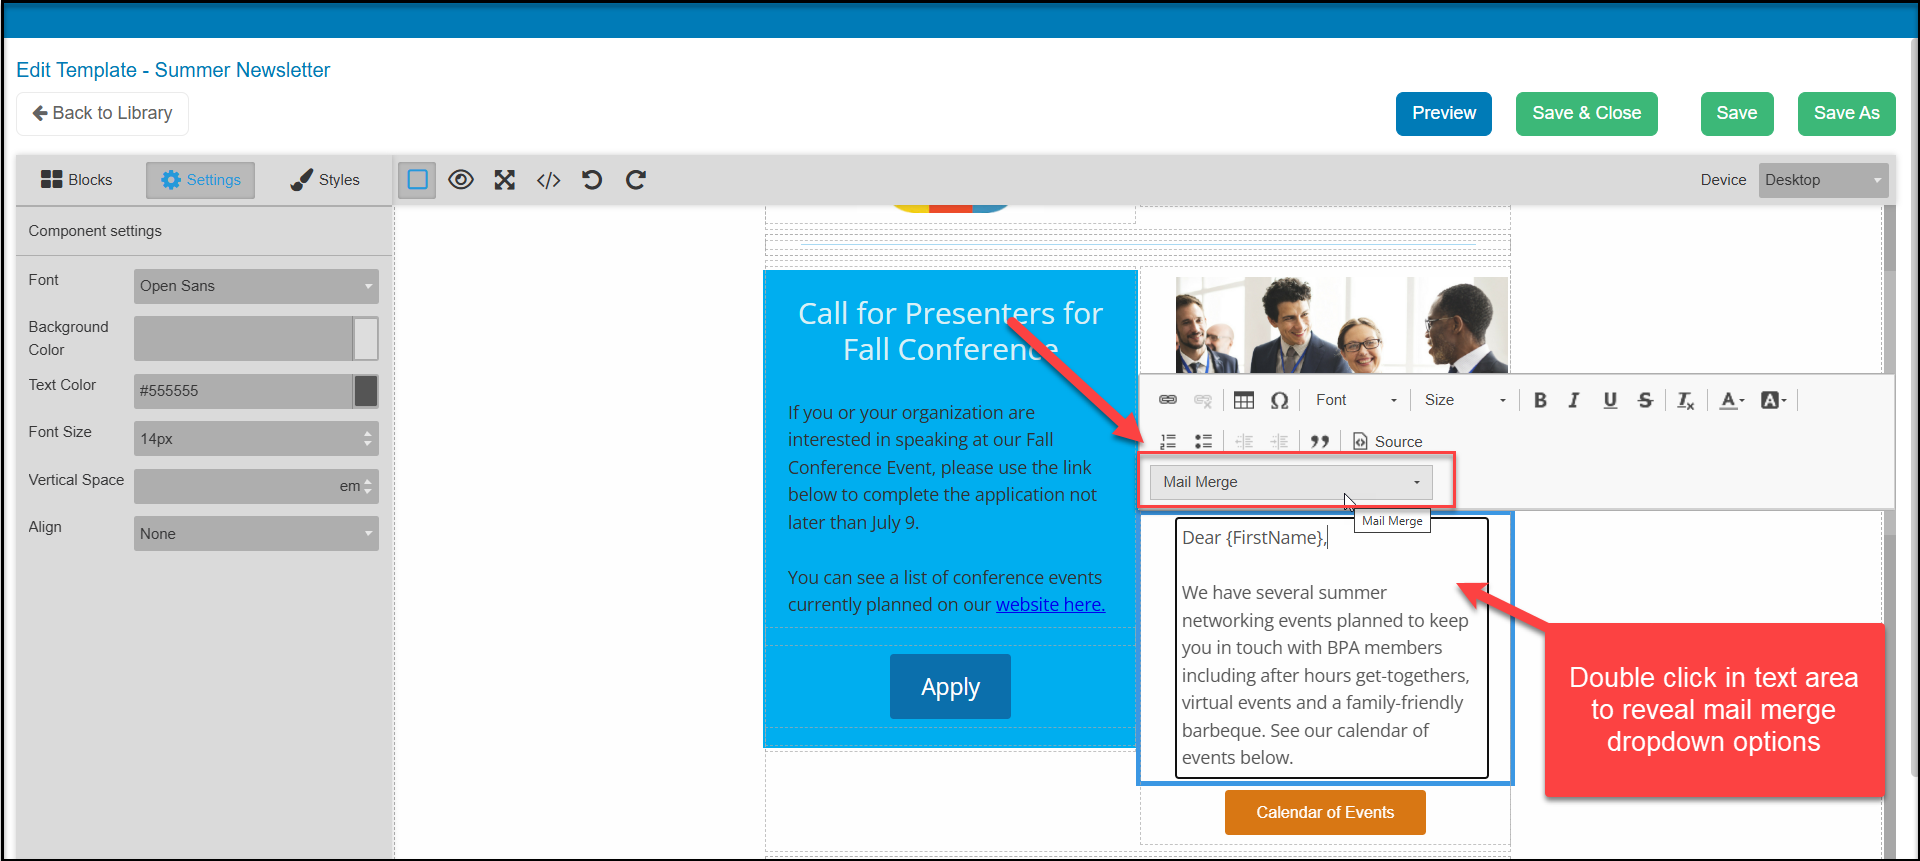Open the Mail Merge dropdown

pos(1291,482)
